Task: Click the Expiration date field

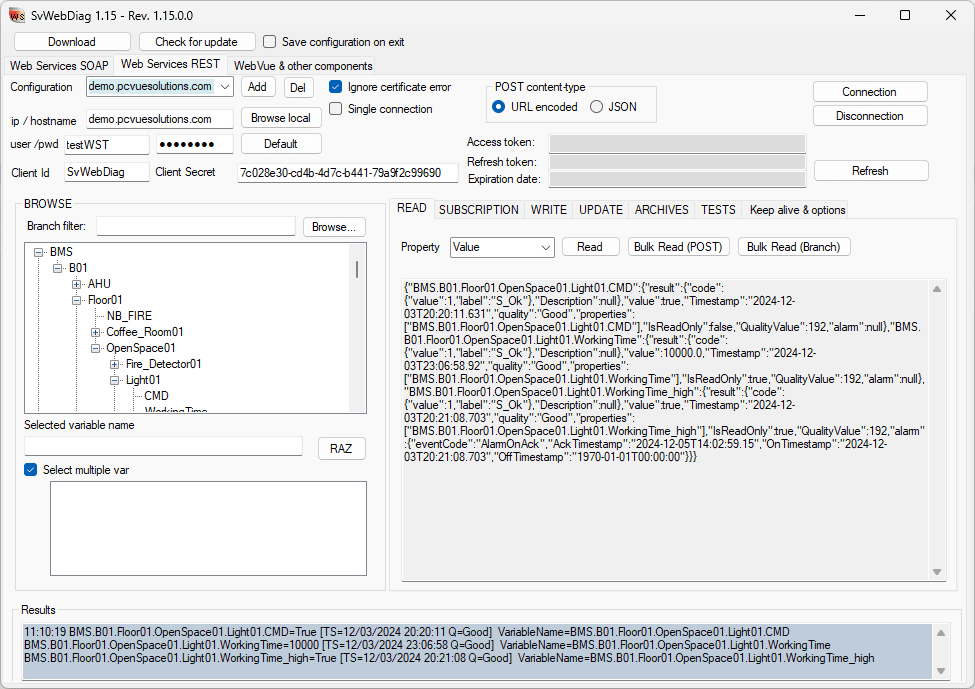Action: pos(677,179)
